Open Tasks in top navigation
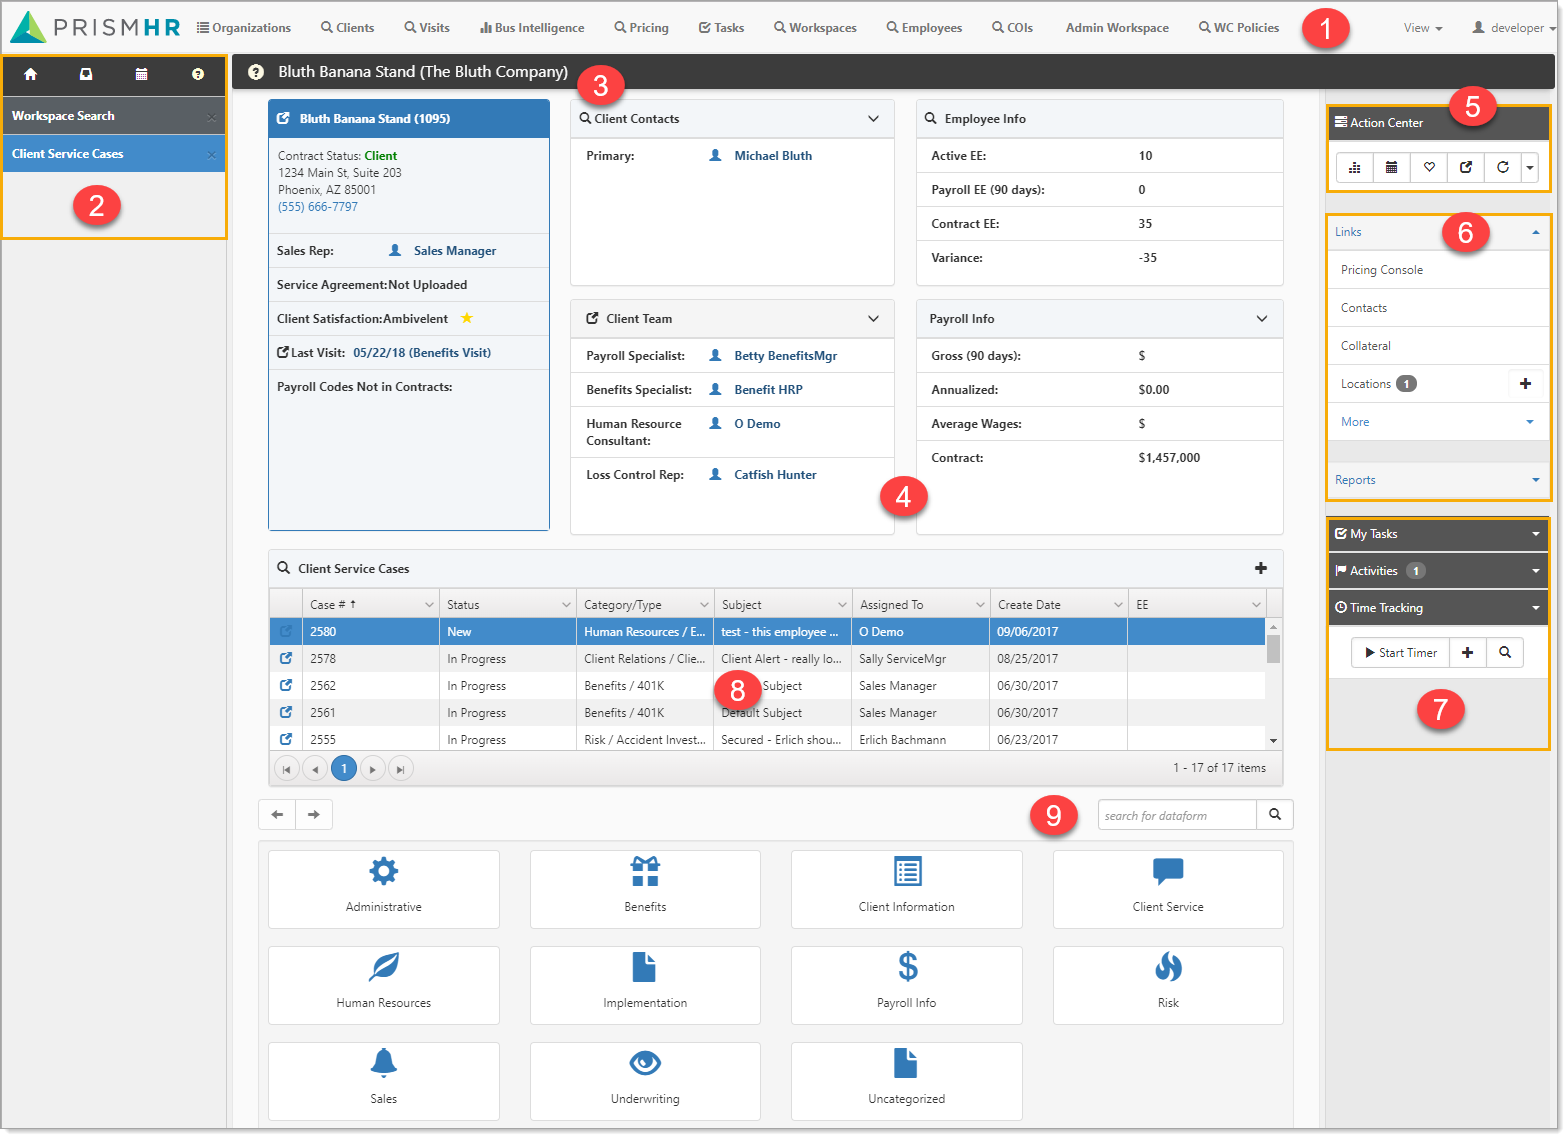Image resolution: width=1568 pixels, height=1139 pixels. tap(721, 28)
